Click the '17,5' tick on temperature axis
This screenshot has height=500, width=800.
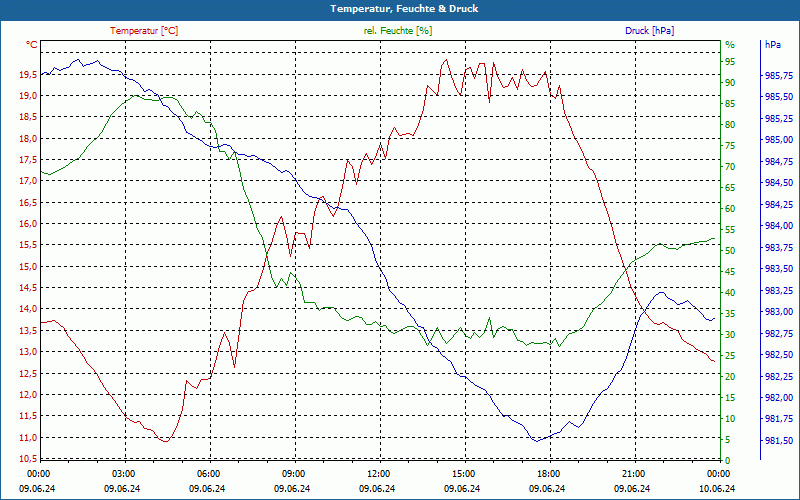(28, 160)
